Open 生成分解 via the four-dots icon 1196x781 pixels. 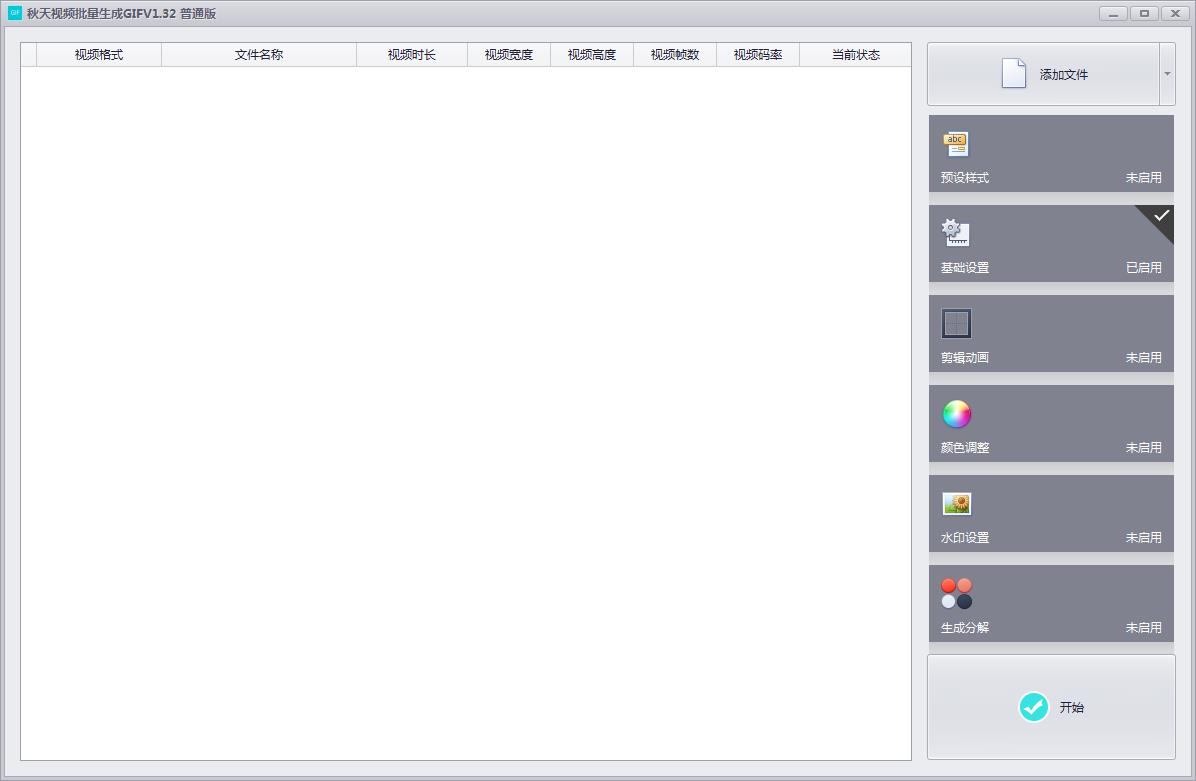coord(956,593)
